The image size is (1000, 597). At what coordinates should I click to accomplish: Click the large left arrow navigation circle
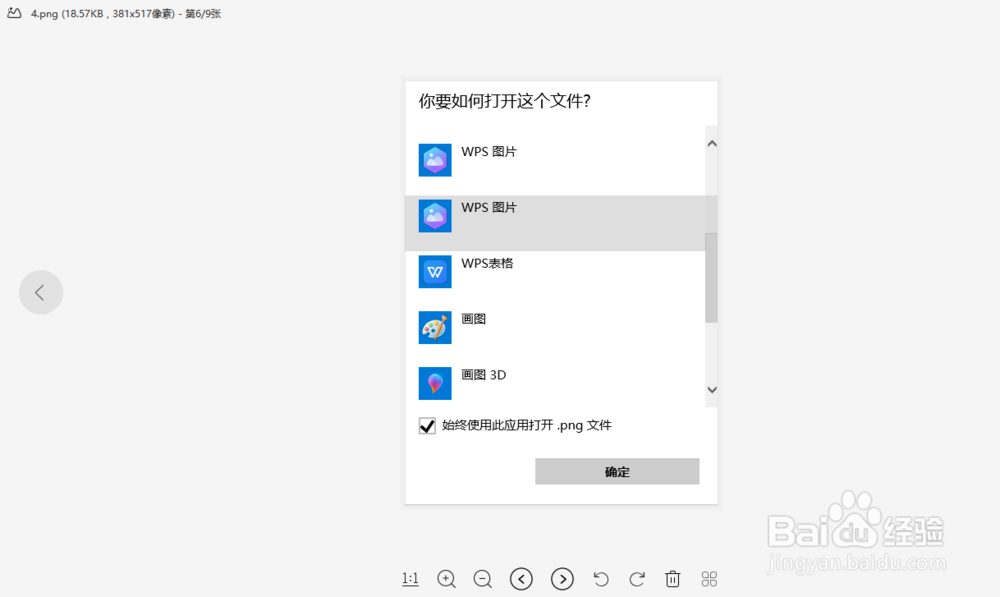point(41,293)
